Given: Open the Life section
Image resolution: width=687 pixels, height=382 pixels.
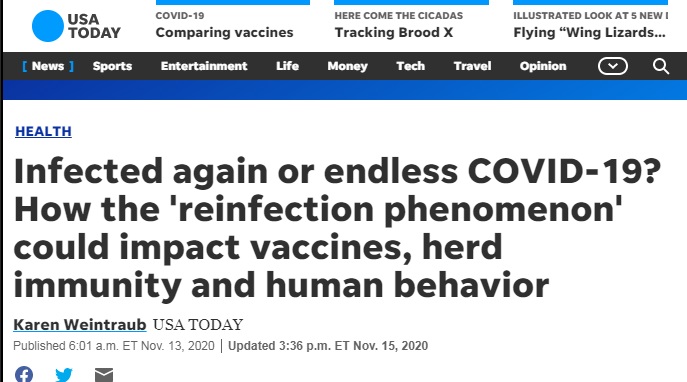Looking at the screenshot, I should pyautogui.click(x=287, y=66).
